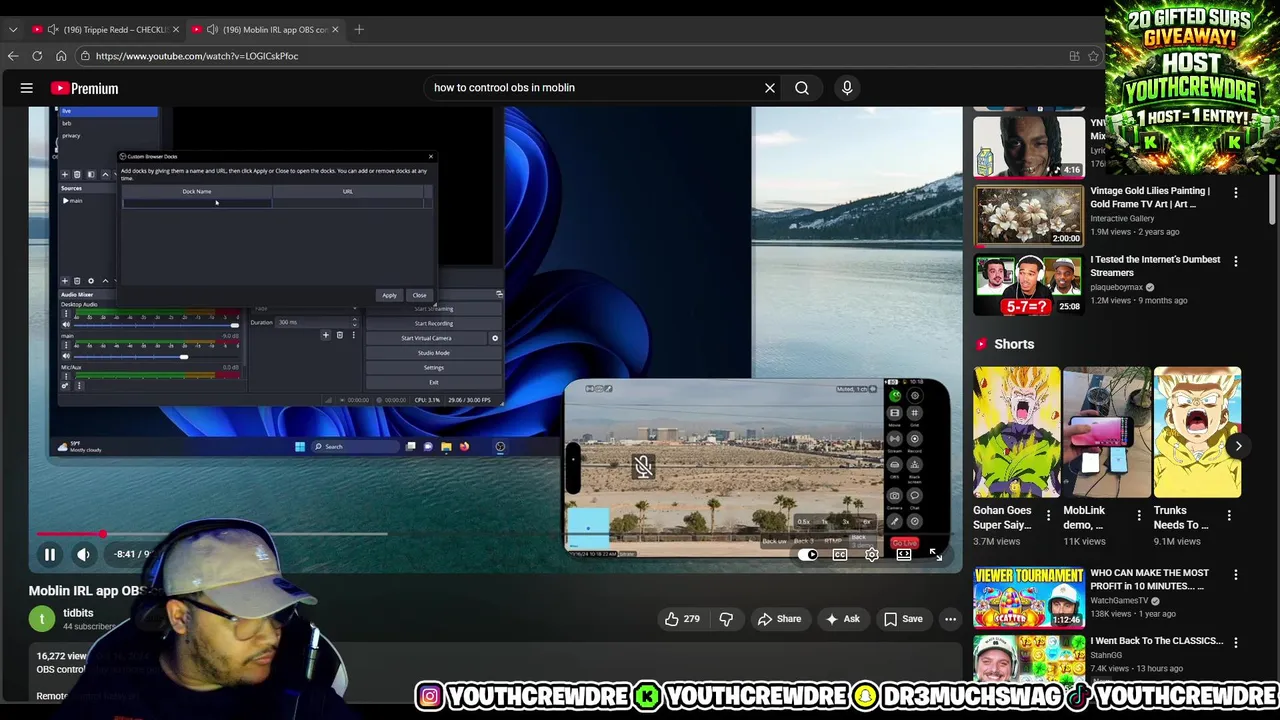Open options for I Went Back To The CLASSICS video
This screenshot has width=1280, height=720.
pyautogui.click(x=1235, y=643)
